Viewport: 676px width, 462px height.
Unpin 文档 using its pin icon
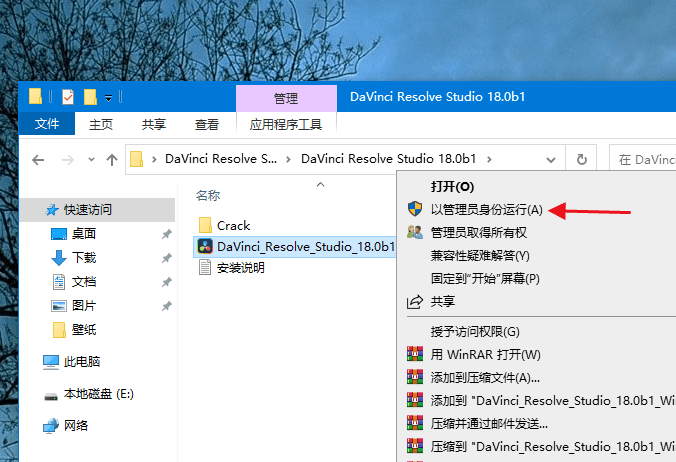pyautogui.click(x=166, y=282)
